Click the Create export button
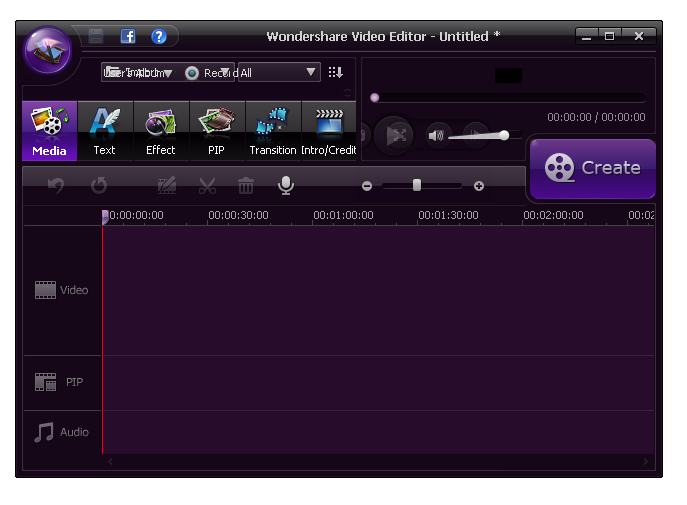 (593, 169)
